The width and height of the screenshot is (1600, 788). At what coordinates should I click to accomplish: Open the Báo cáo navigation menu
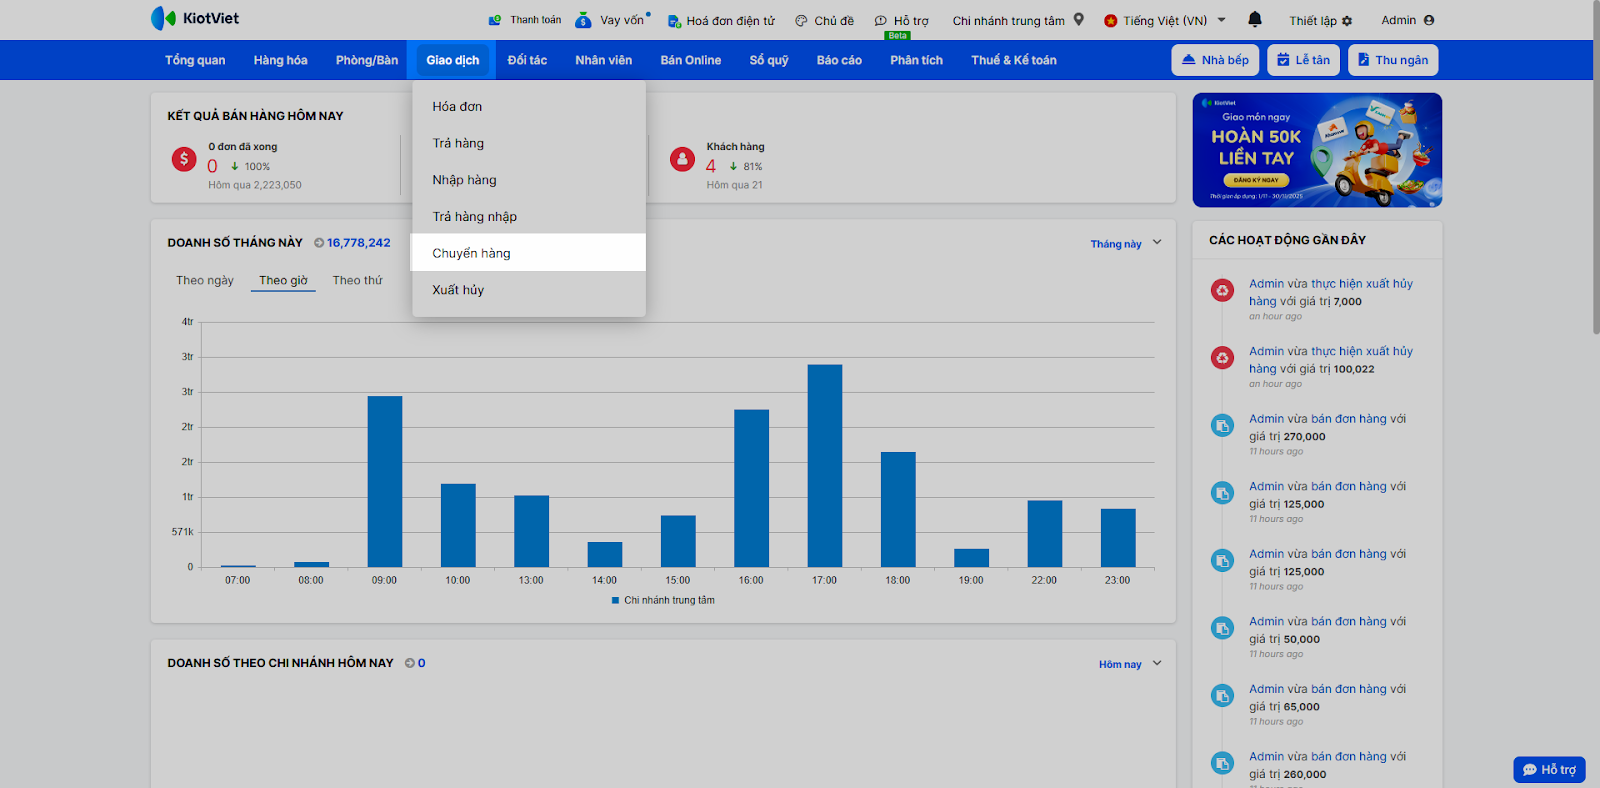click(x=839, y=60)
